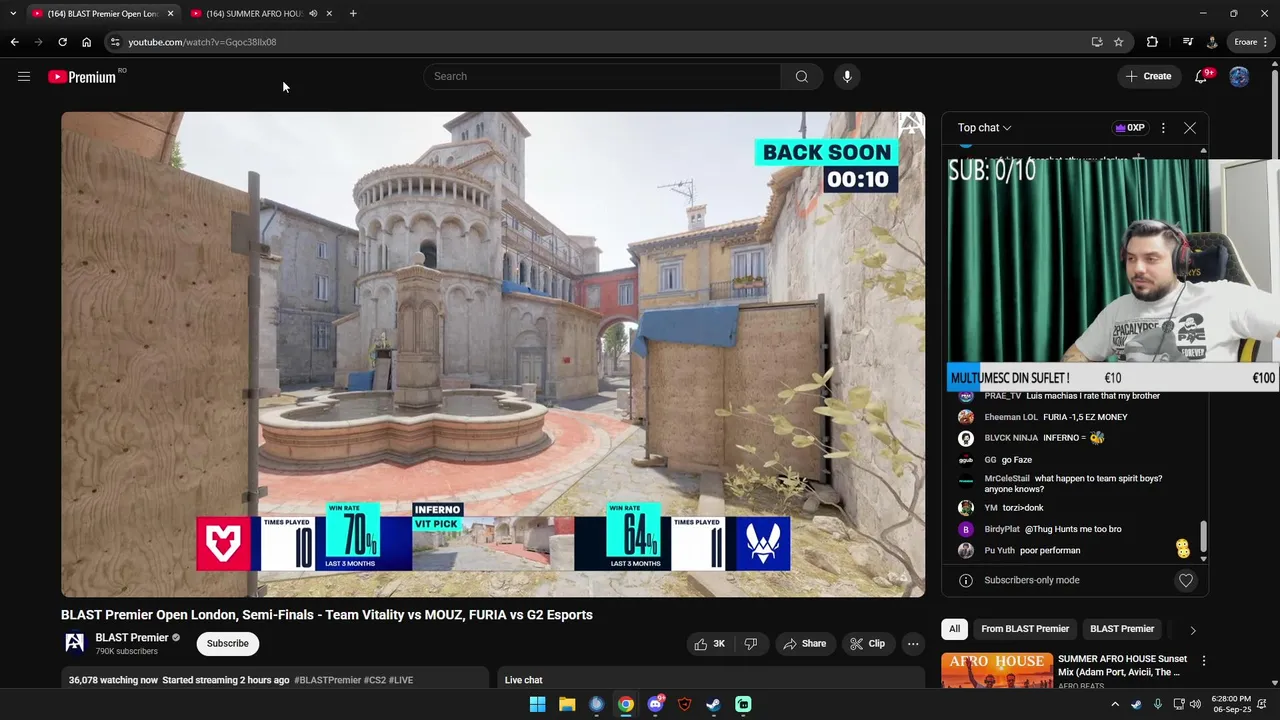Select the All filter chip
This screenshot has height=720, width=1280.
point(954,629)
